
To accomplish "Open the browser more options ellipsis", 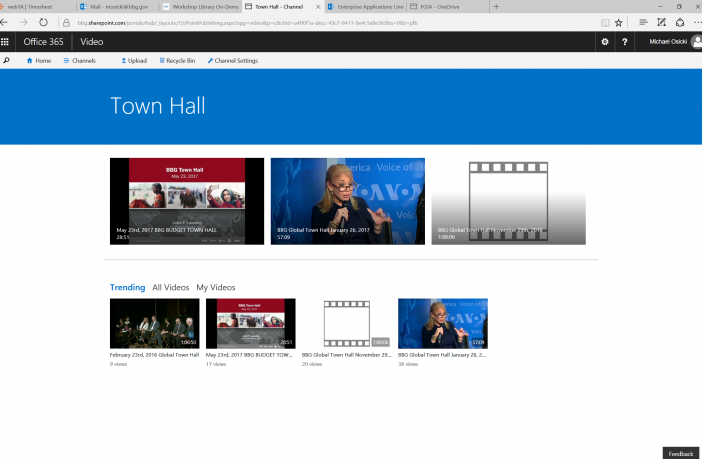I will 698,22.
